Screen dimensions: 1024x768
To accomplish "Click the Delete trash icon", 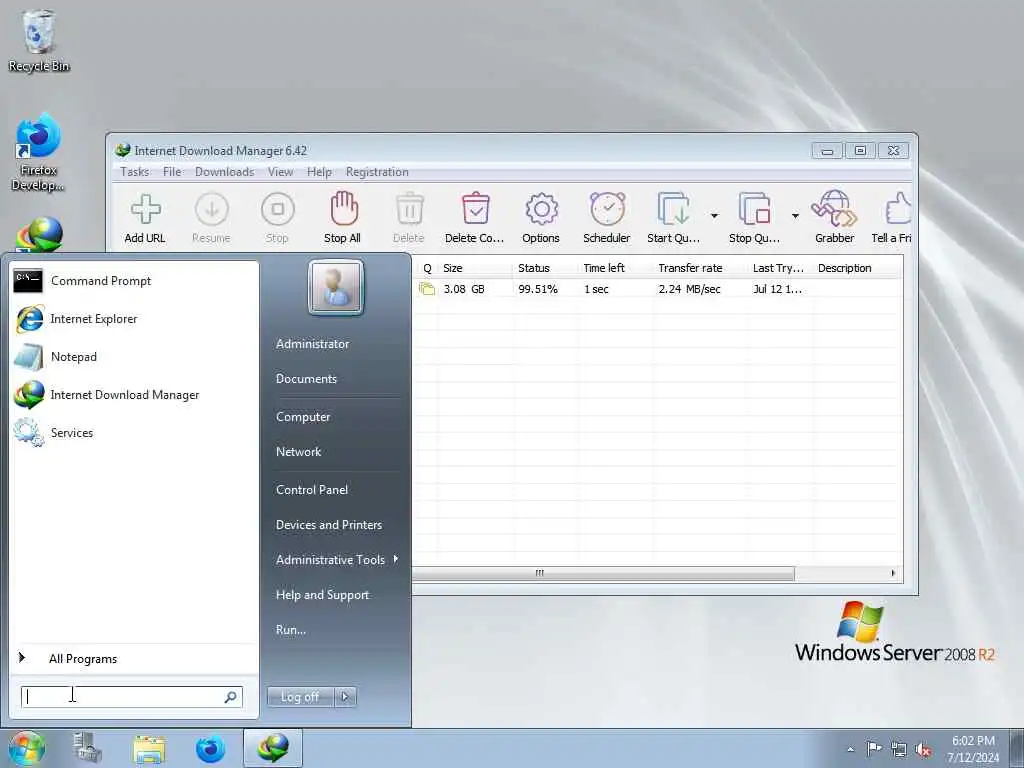I will coord(409,209).
